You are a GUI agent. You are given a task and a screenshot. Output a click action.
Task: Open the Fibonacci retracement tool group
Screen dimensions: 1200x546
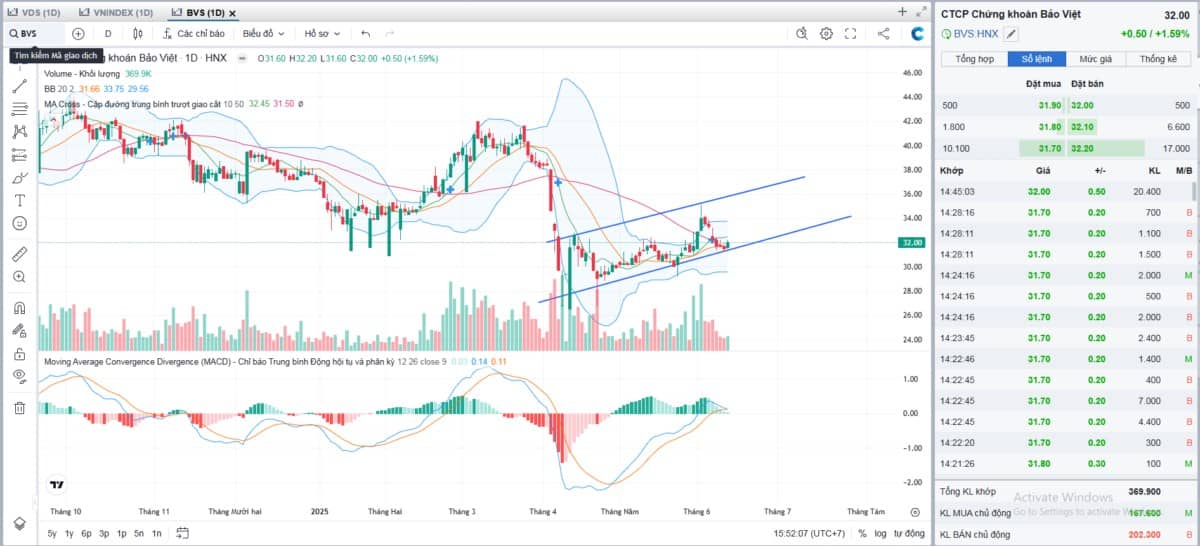(19, 108)
